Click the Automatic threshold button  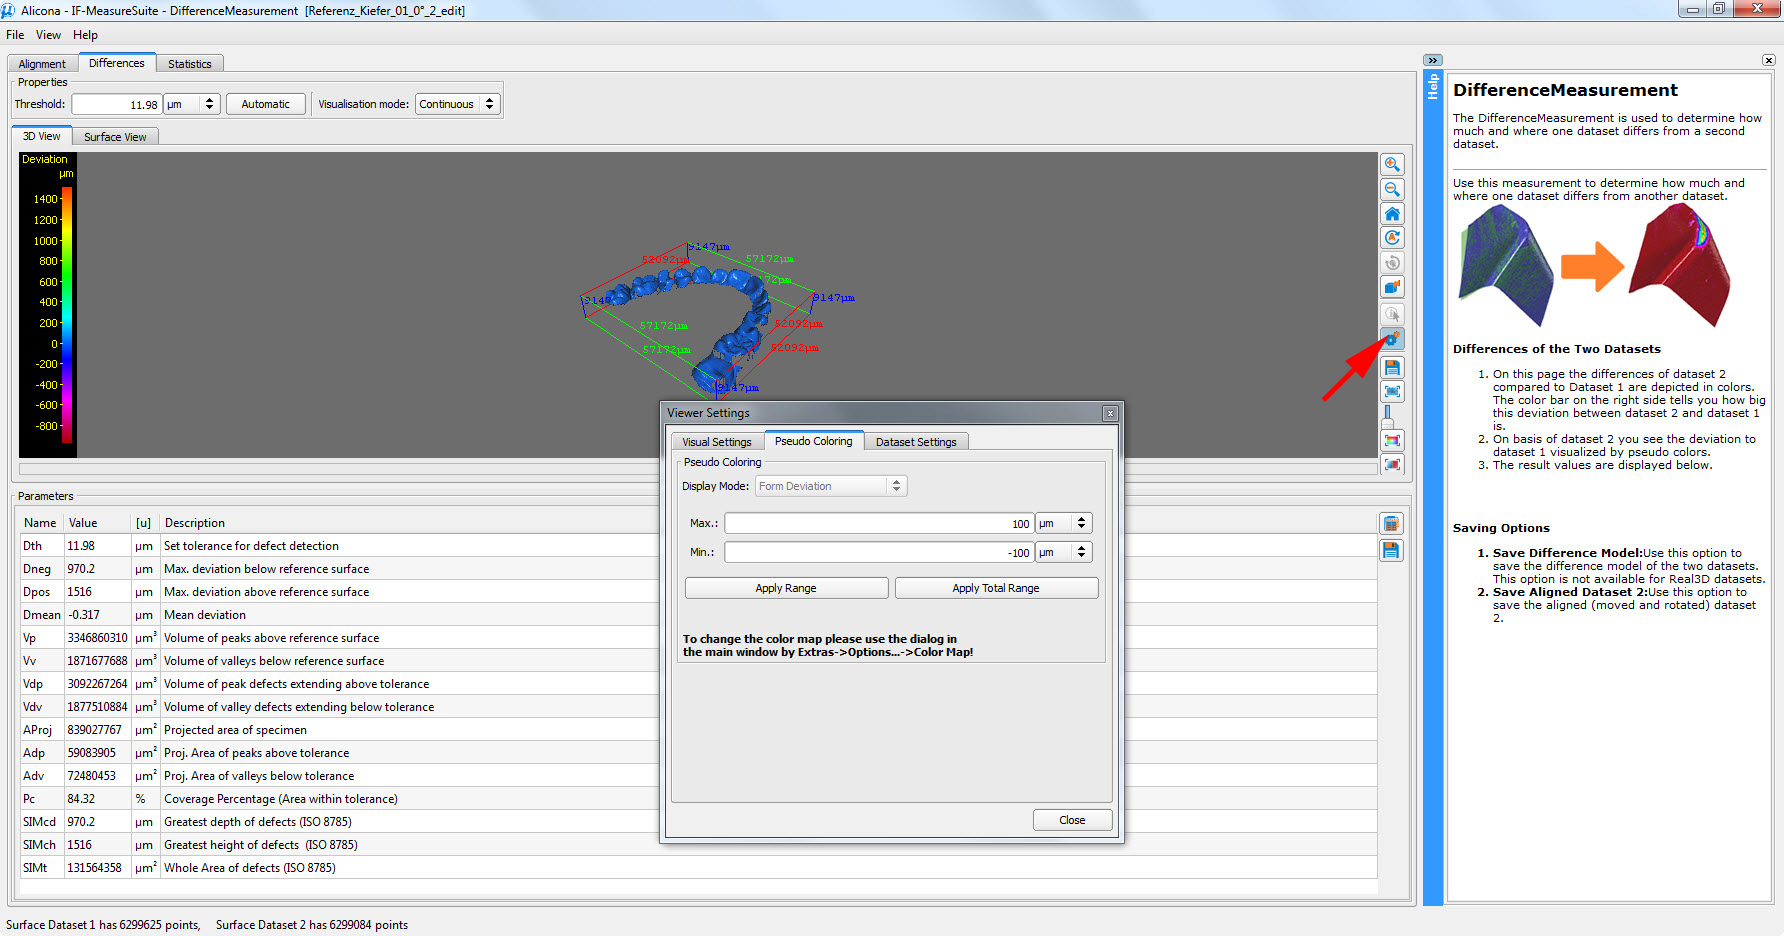click(266, 104)
